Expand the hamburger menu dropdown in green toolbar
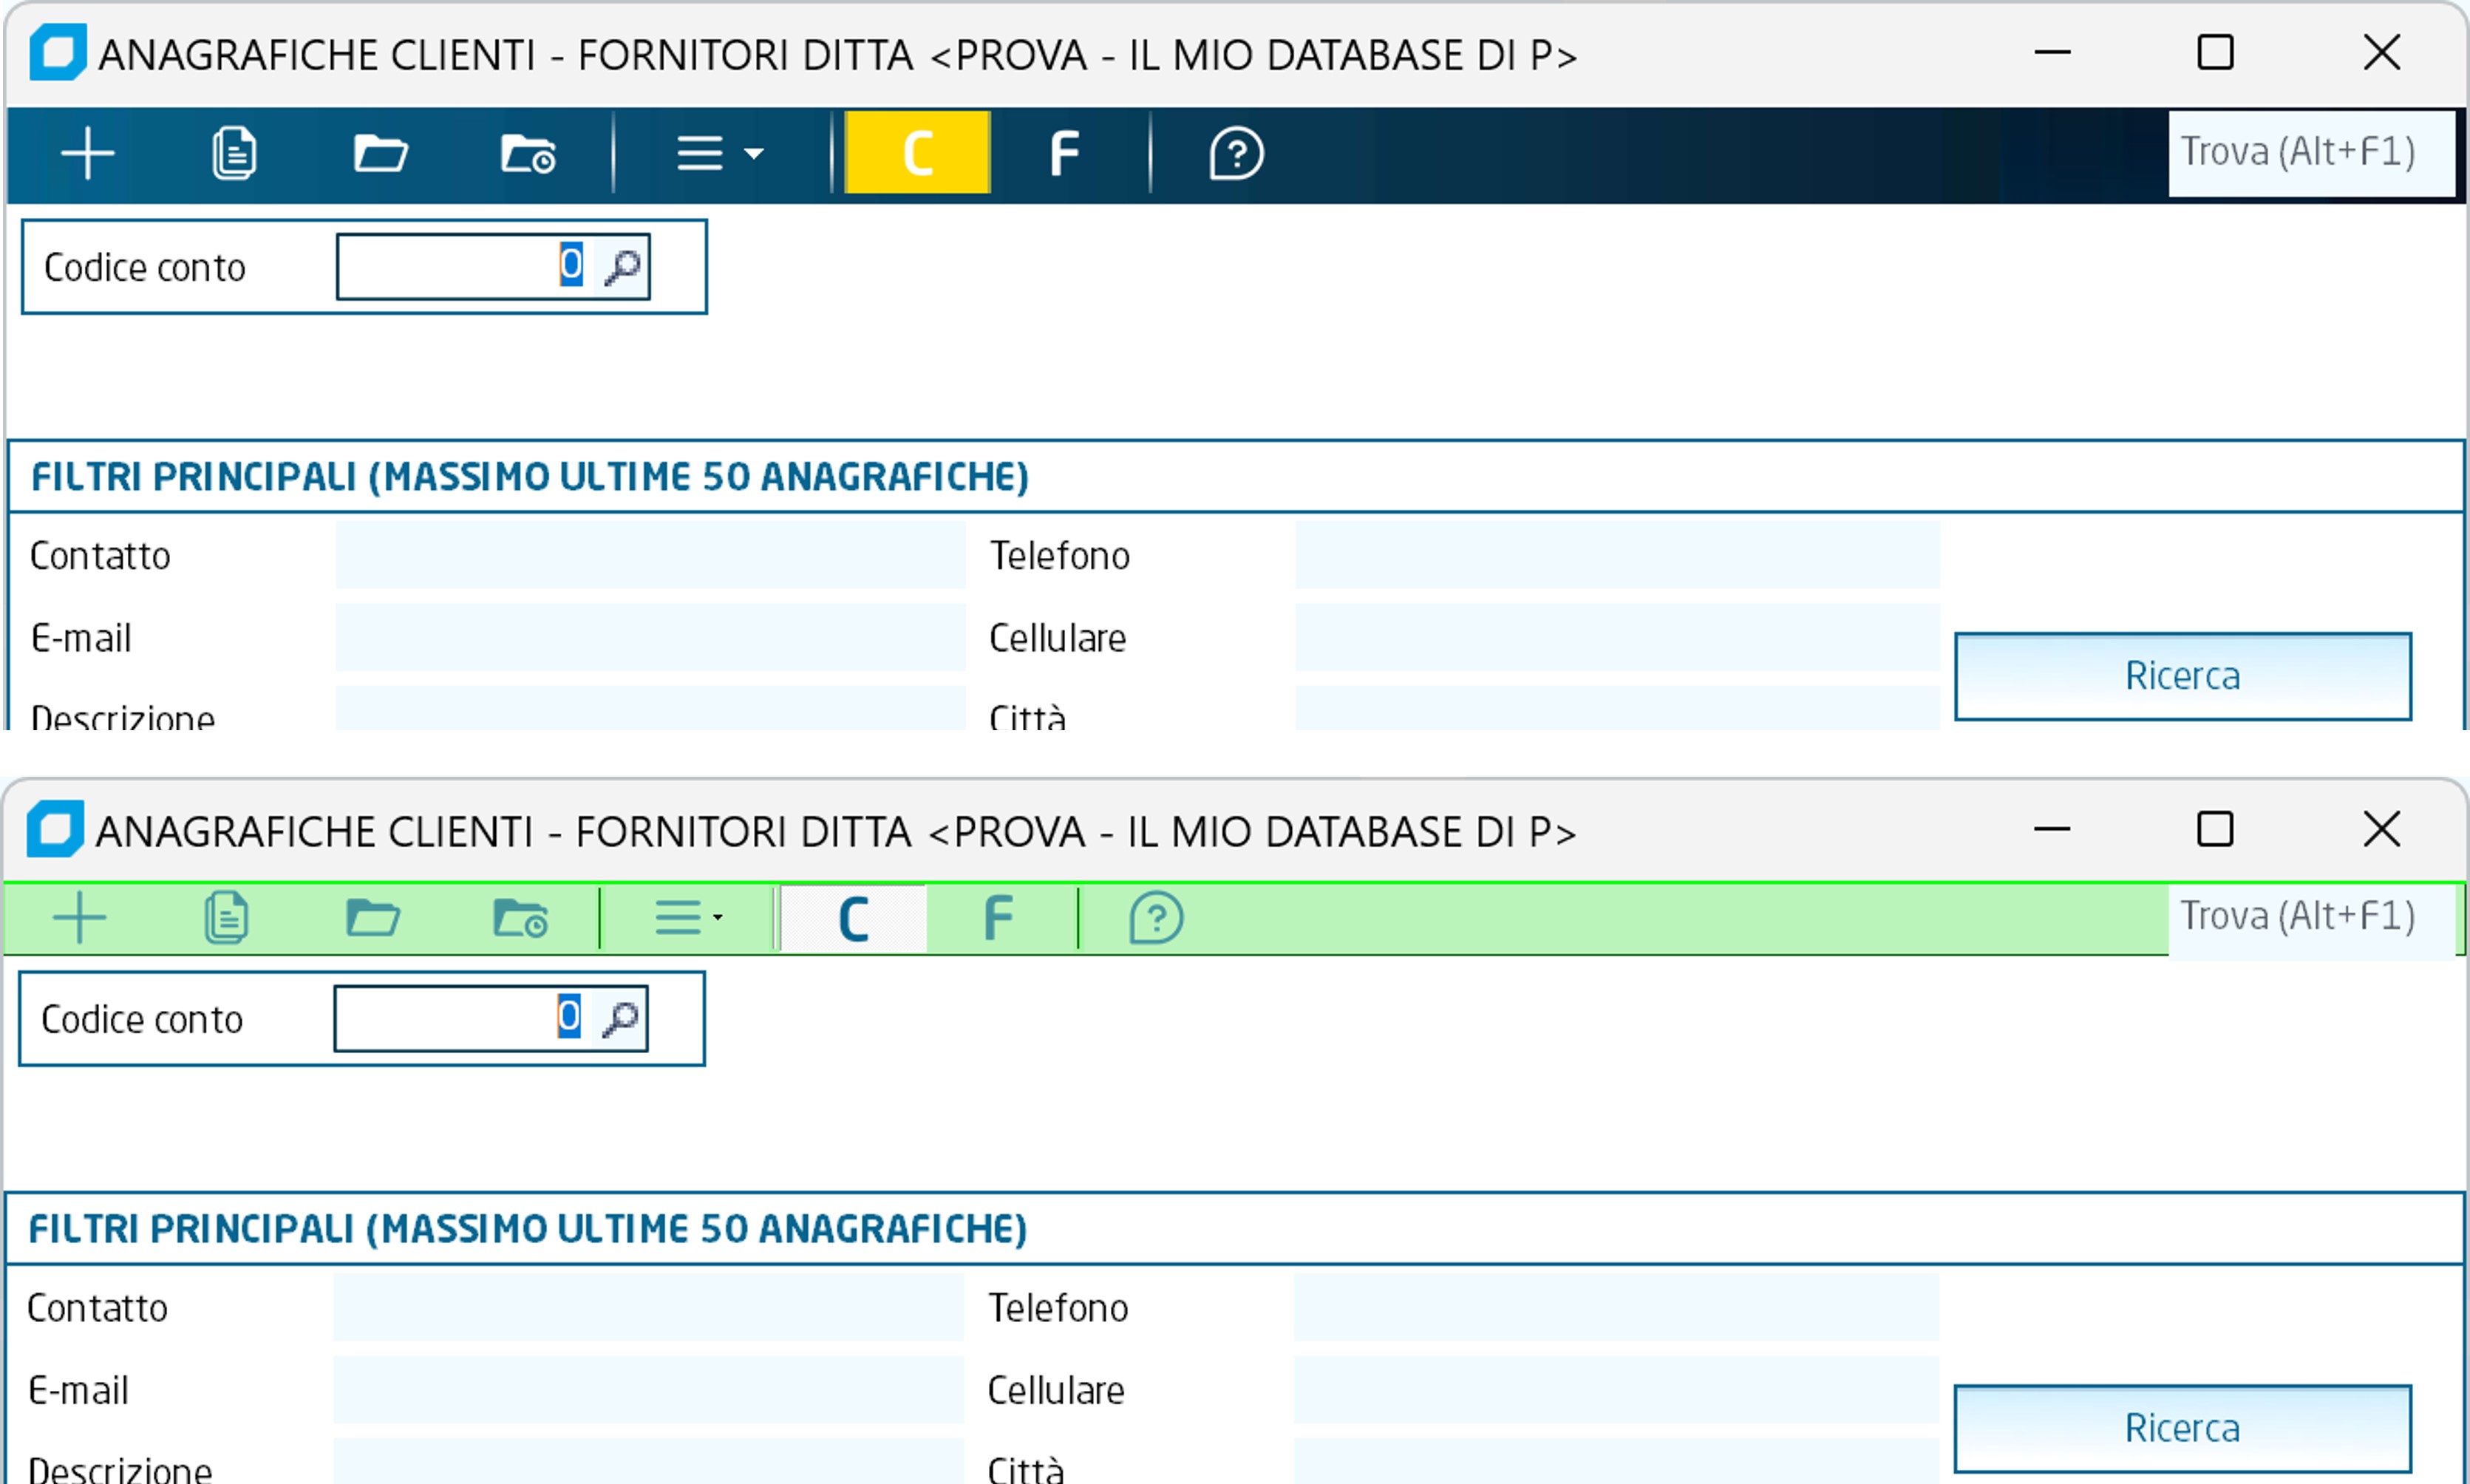This screenshot has height=1484, width=2470. point(689,918)
